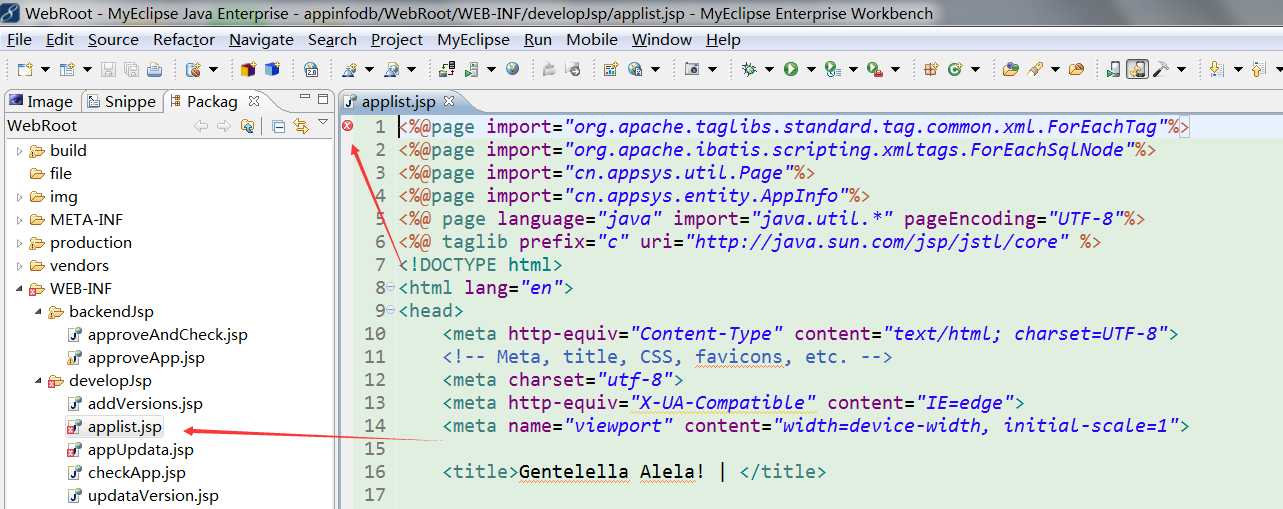Open the File menu
Image resolution: width=1283 pixels, height=509 pixels.
(x=19, y=40)
